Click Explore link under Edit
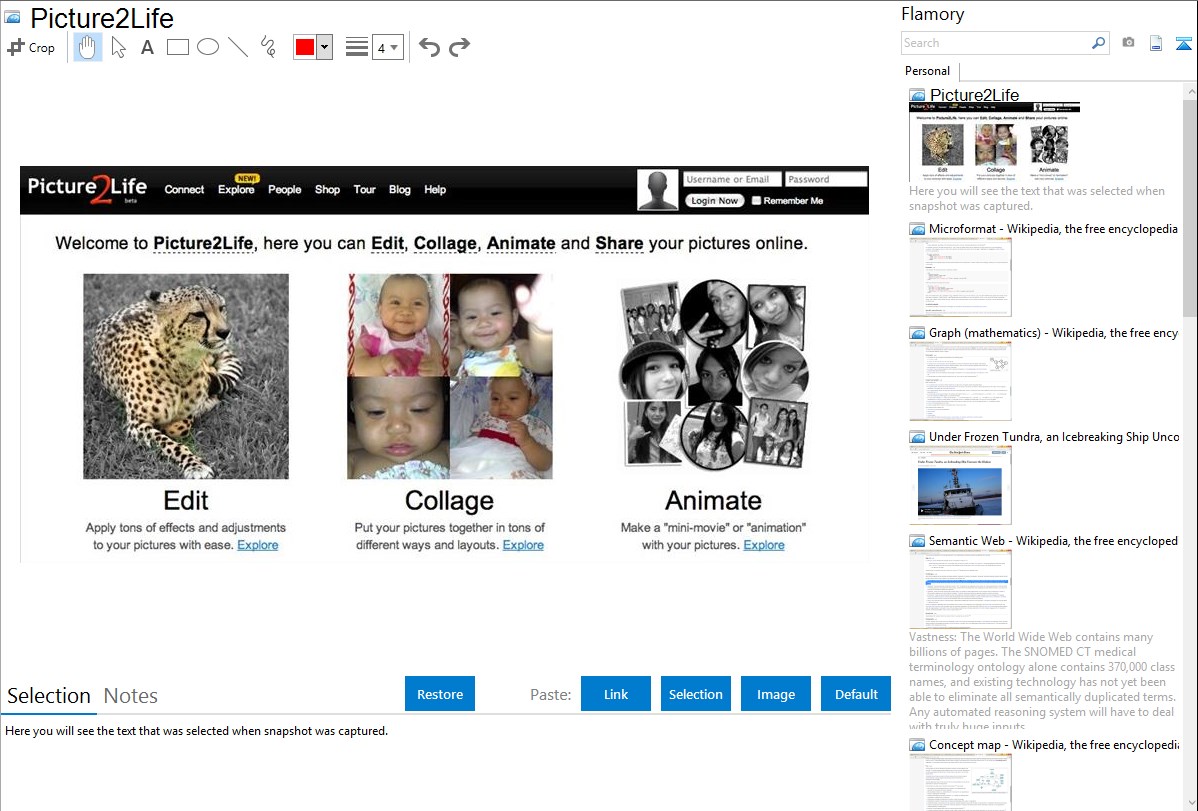This screenshot has height=811, width=1198. point(257,545)
